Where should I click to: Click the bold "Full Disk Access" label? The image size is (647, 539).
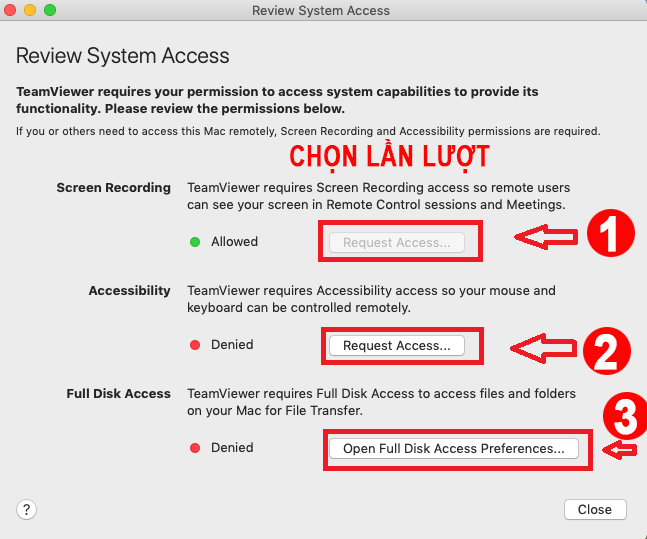(119, 394)
